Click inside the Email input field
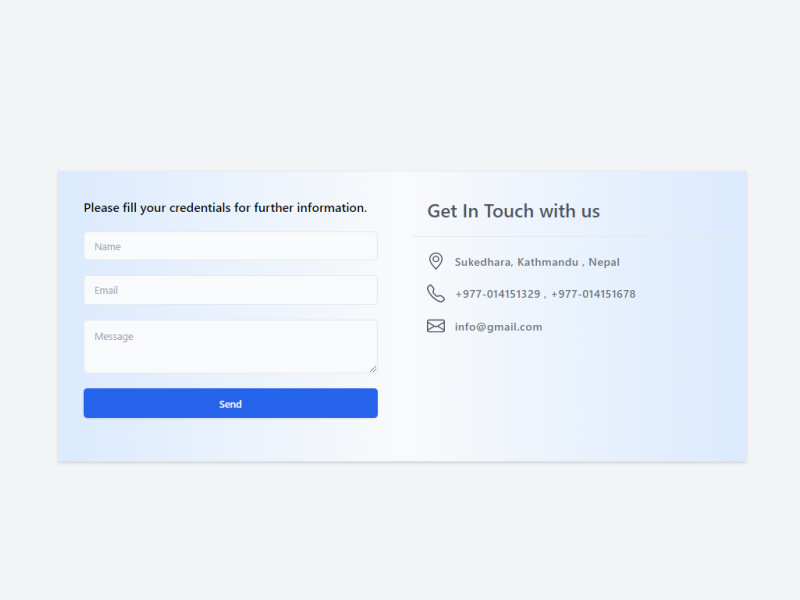800x600 pixels. click(x=230, y=290)
